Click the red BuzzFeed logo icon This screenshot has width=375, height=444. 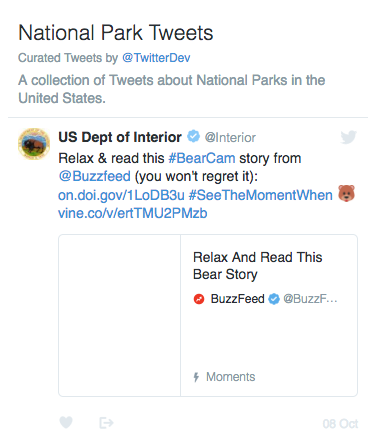[199, 299]
